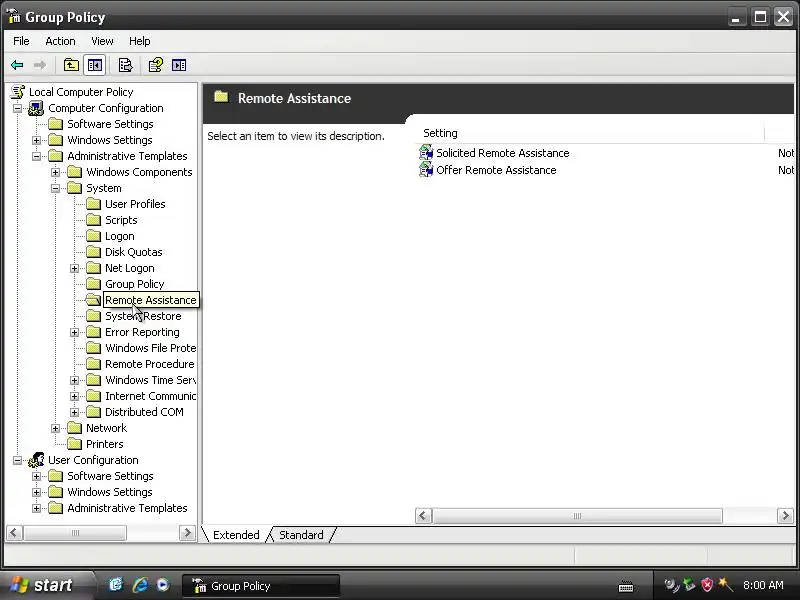The height and width of the screenshot is (600, 800).
Task: Expand Windows Settings under Computer Configuration
Action: [x=36, y=140]
